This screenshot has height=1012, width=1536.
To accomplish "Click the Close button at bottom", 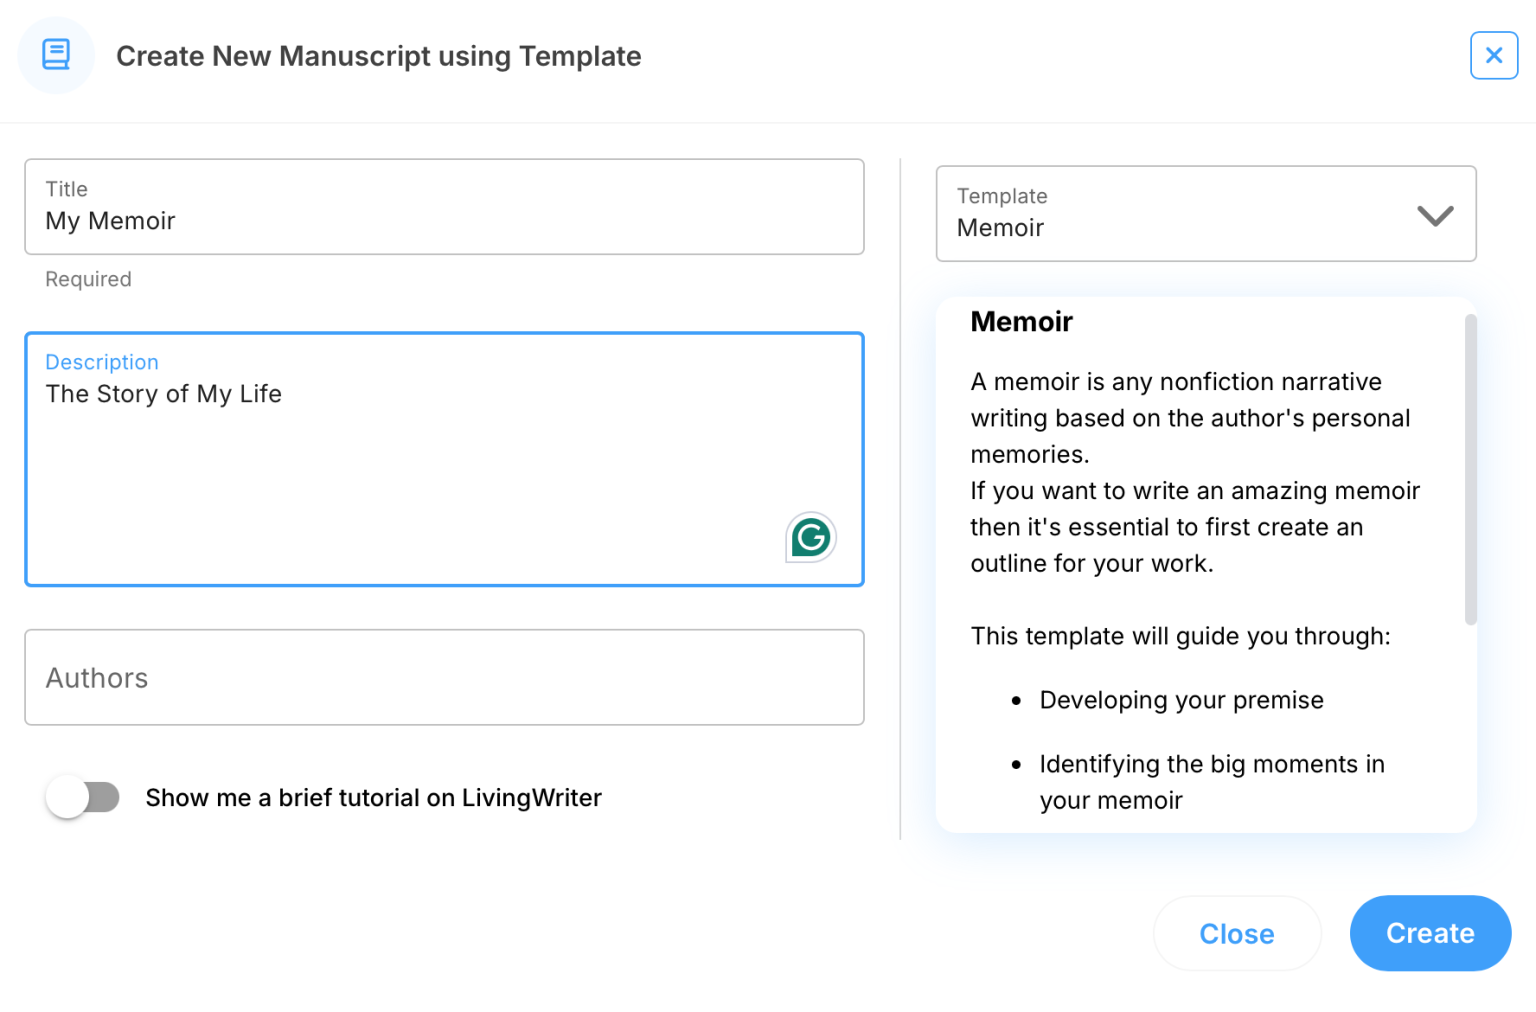I will click(x=1236, y=933).
